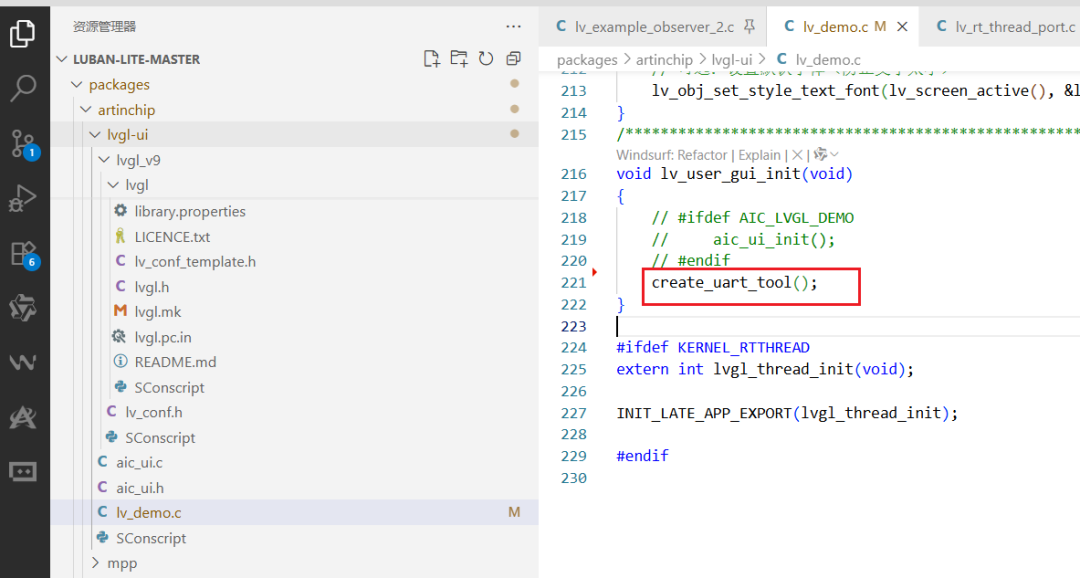This screenshot has height=578, width=1080.
Task: Open the Explorer view in the activity bar
Action: click(23, 33)
